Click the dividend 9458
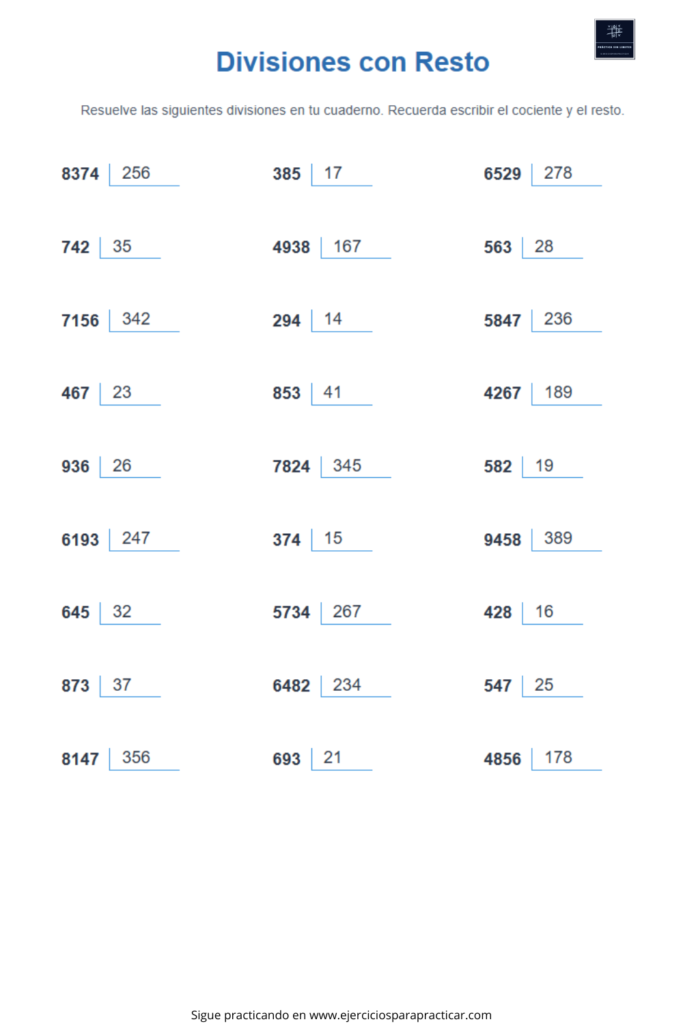 502,540
